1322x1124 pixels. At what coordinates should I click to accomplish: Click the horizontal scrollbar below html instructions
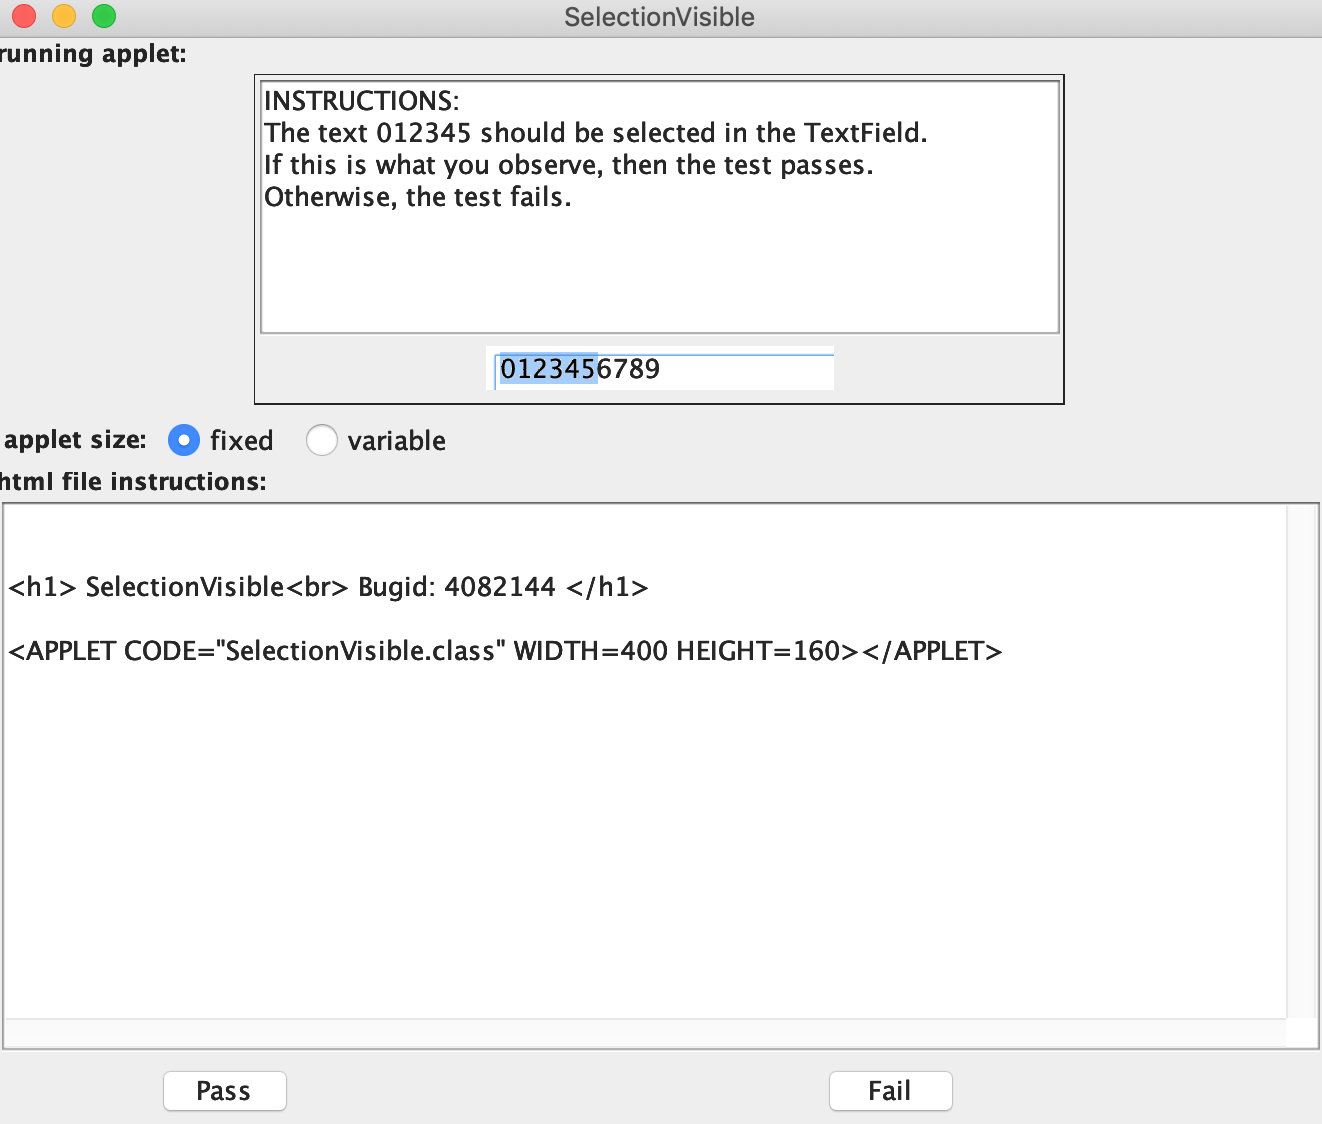(x=645, y=1033)
